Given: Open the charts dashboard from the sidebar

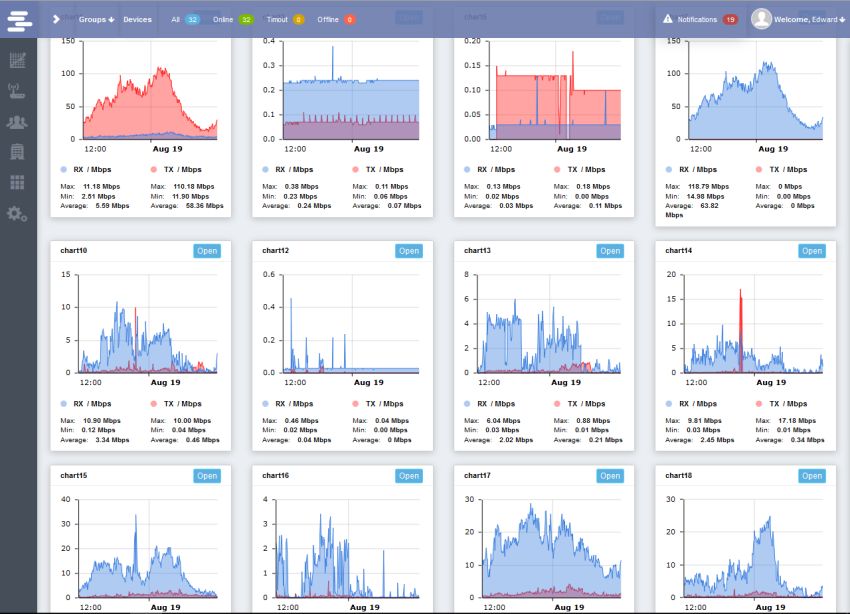Looking at the screenshot, I should tap(17, 60).
